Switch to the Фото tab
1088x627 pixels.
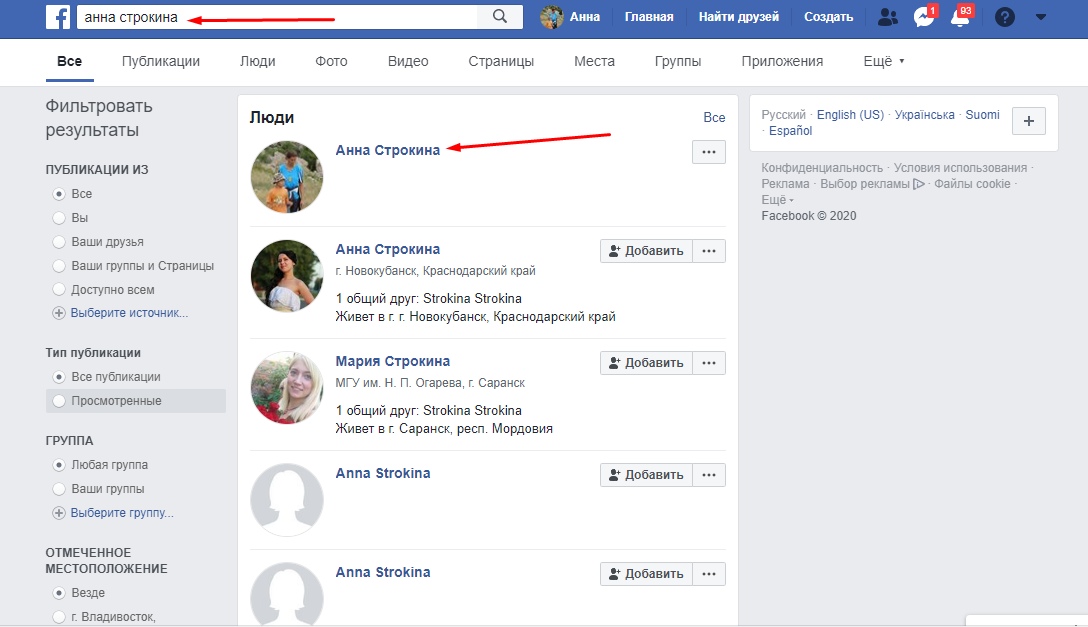331,61
